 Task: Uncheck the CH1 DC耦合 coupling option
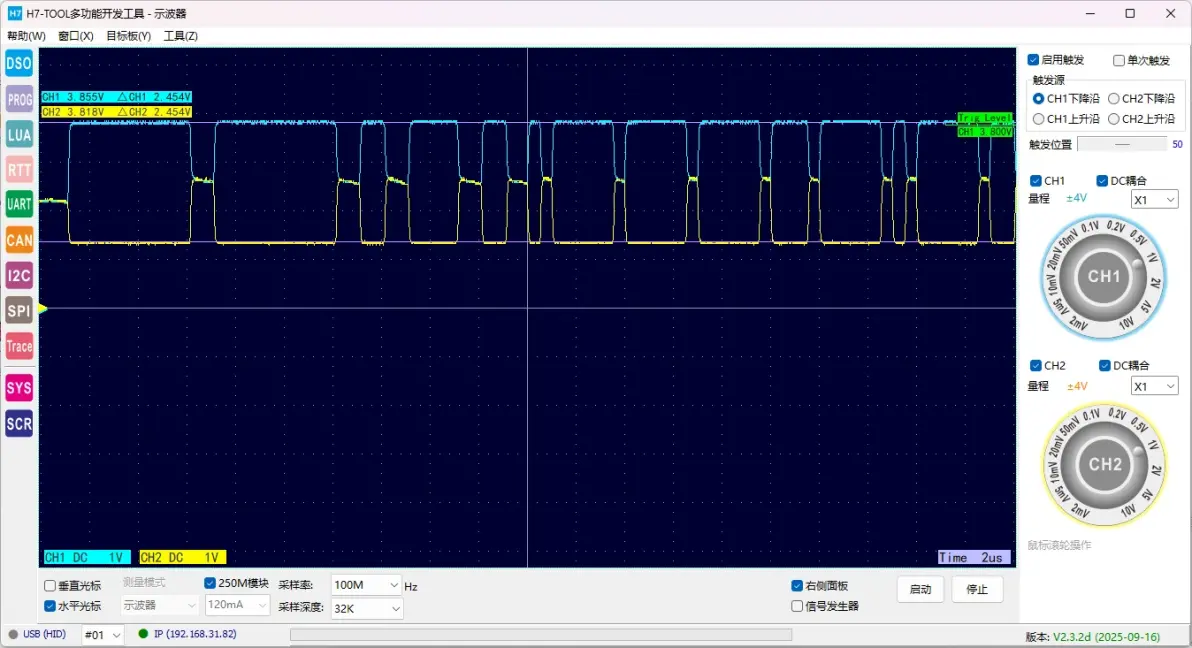1102,181
